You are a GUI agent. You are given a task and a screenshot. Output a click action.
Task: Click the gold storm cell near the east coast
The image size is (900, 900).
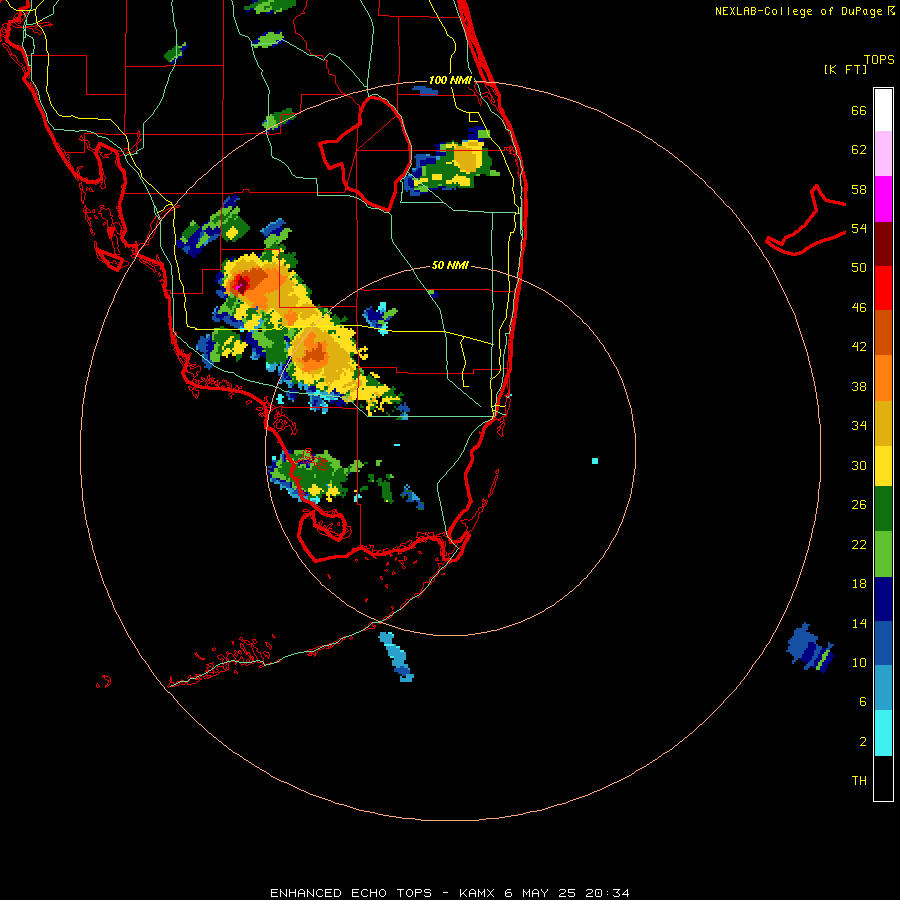pyautogui.click(x=468, y=158)
